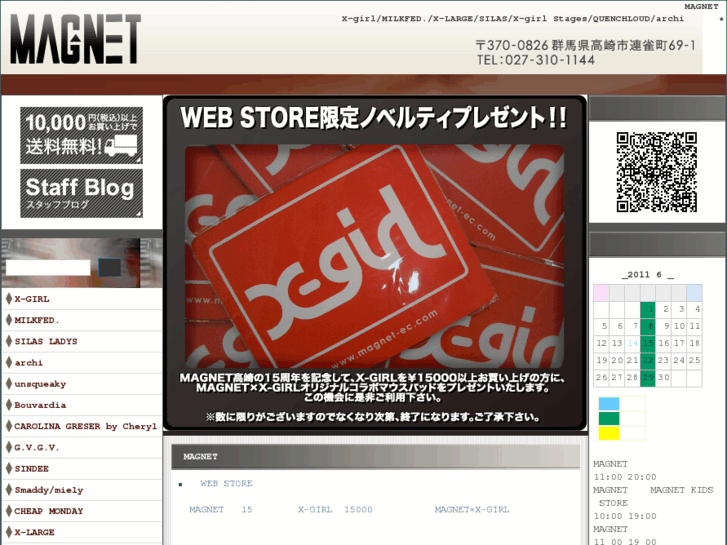Open the Staff Blog banner

pyautogui.click(x=82, y=193)
